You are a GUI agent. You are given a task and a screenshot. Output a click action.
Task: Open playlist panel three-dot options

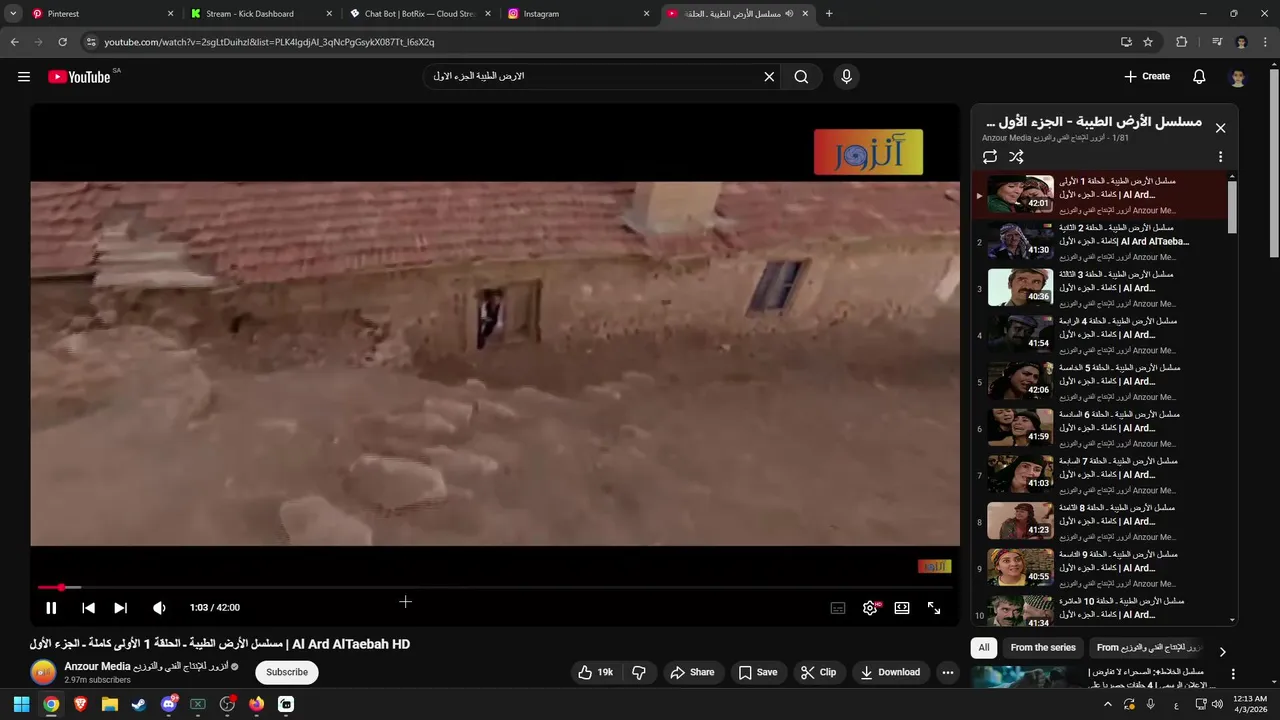pos(1220,157)
